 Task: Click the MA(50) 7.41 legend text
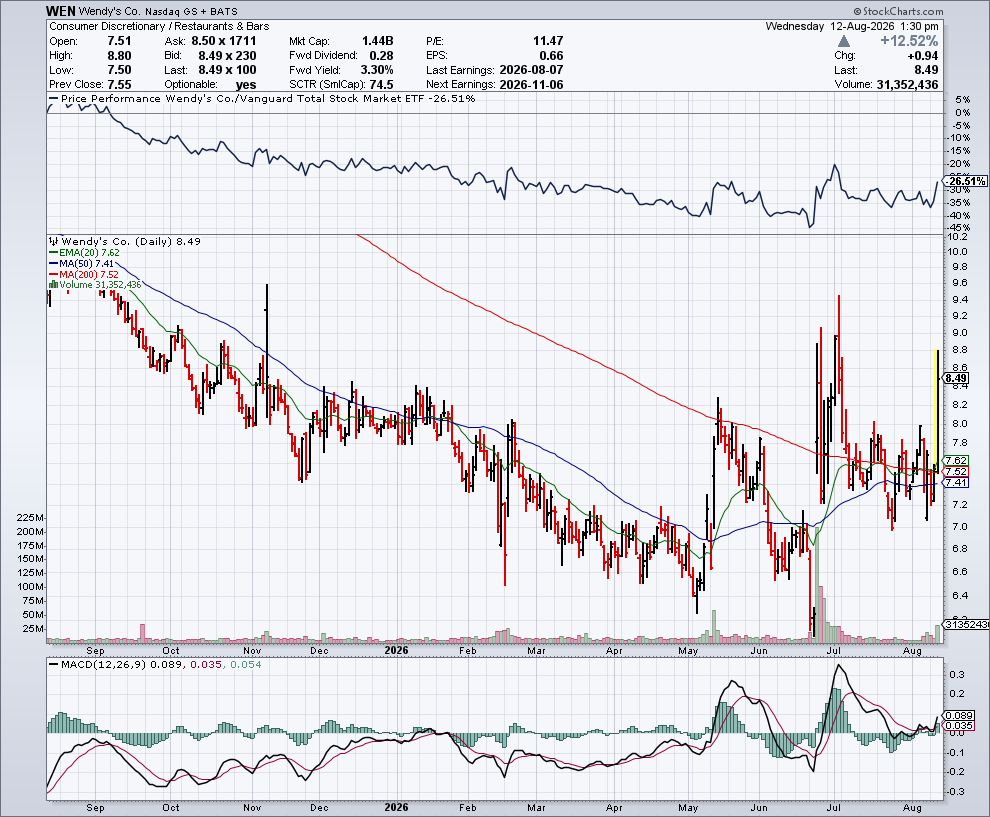click(87, 263)
